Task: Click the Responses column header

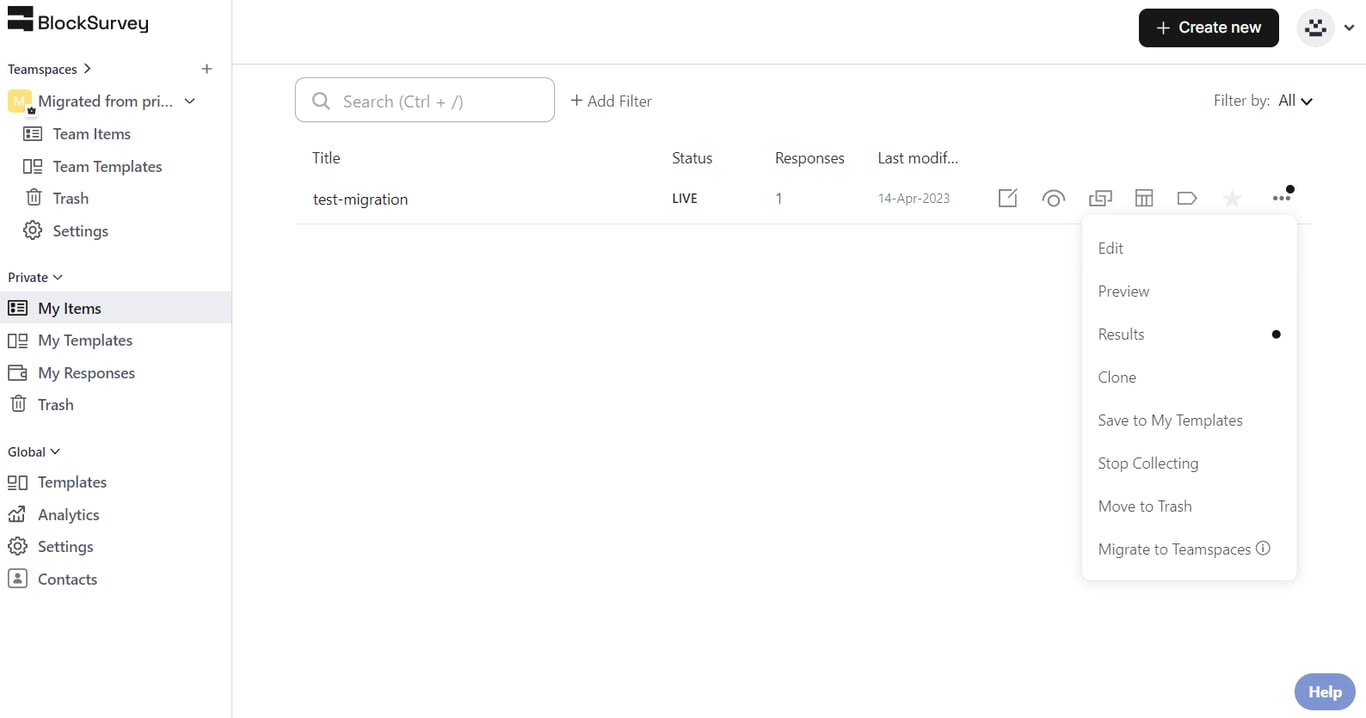Action: (810, 158)
